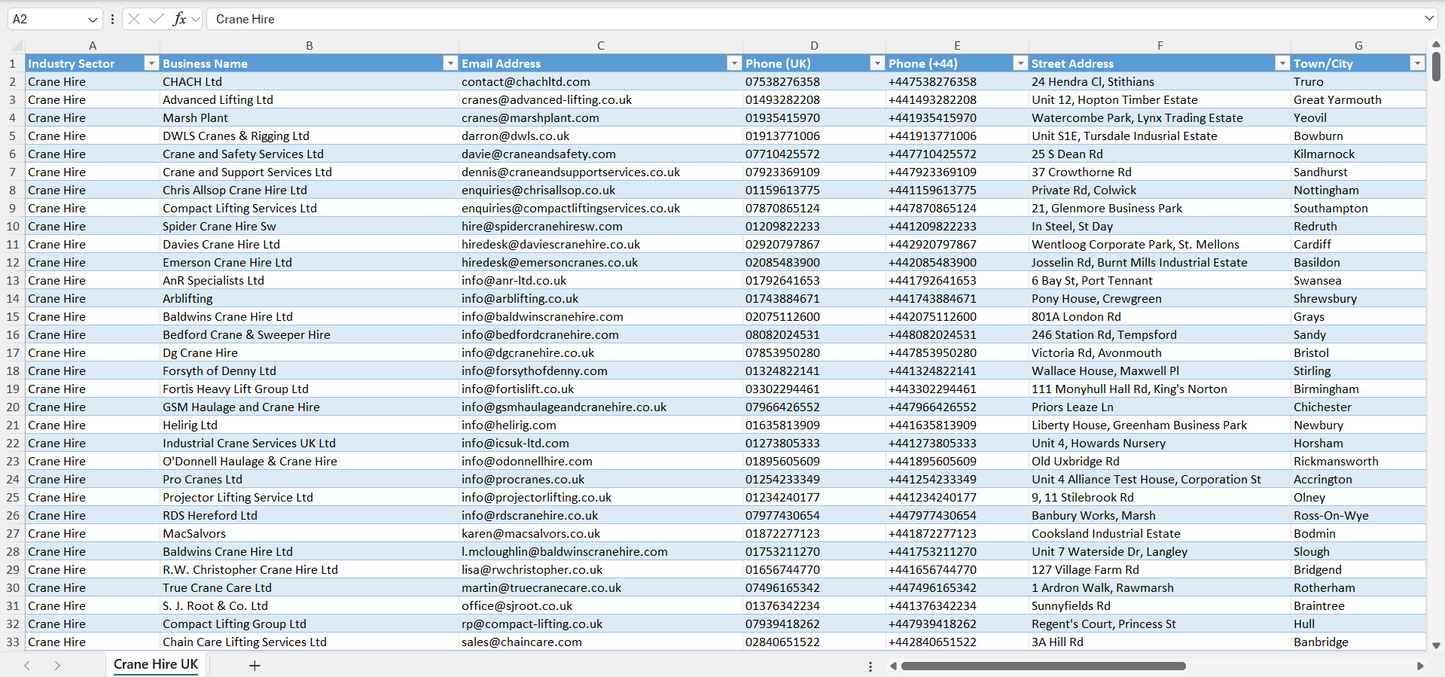Select cell +441792641653
The width and height of the screenshot is (1445, 677).
[x=957, y=280]
